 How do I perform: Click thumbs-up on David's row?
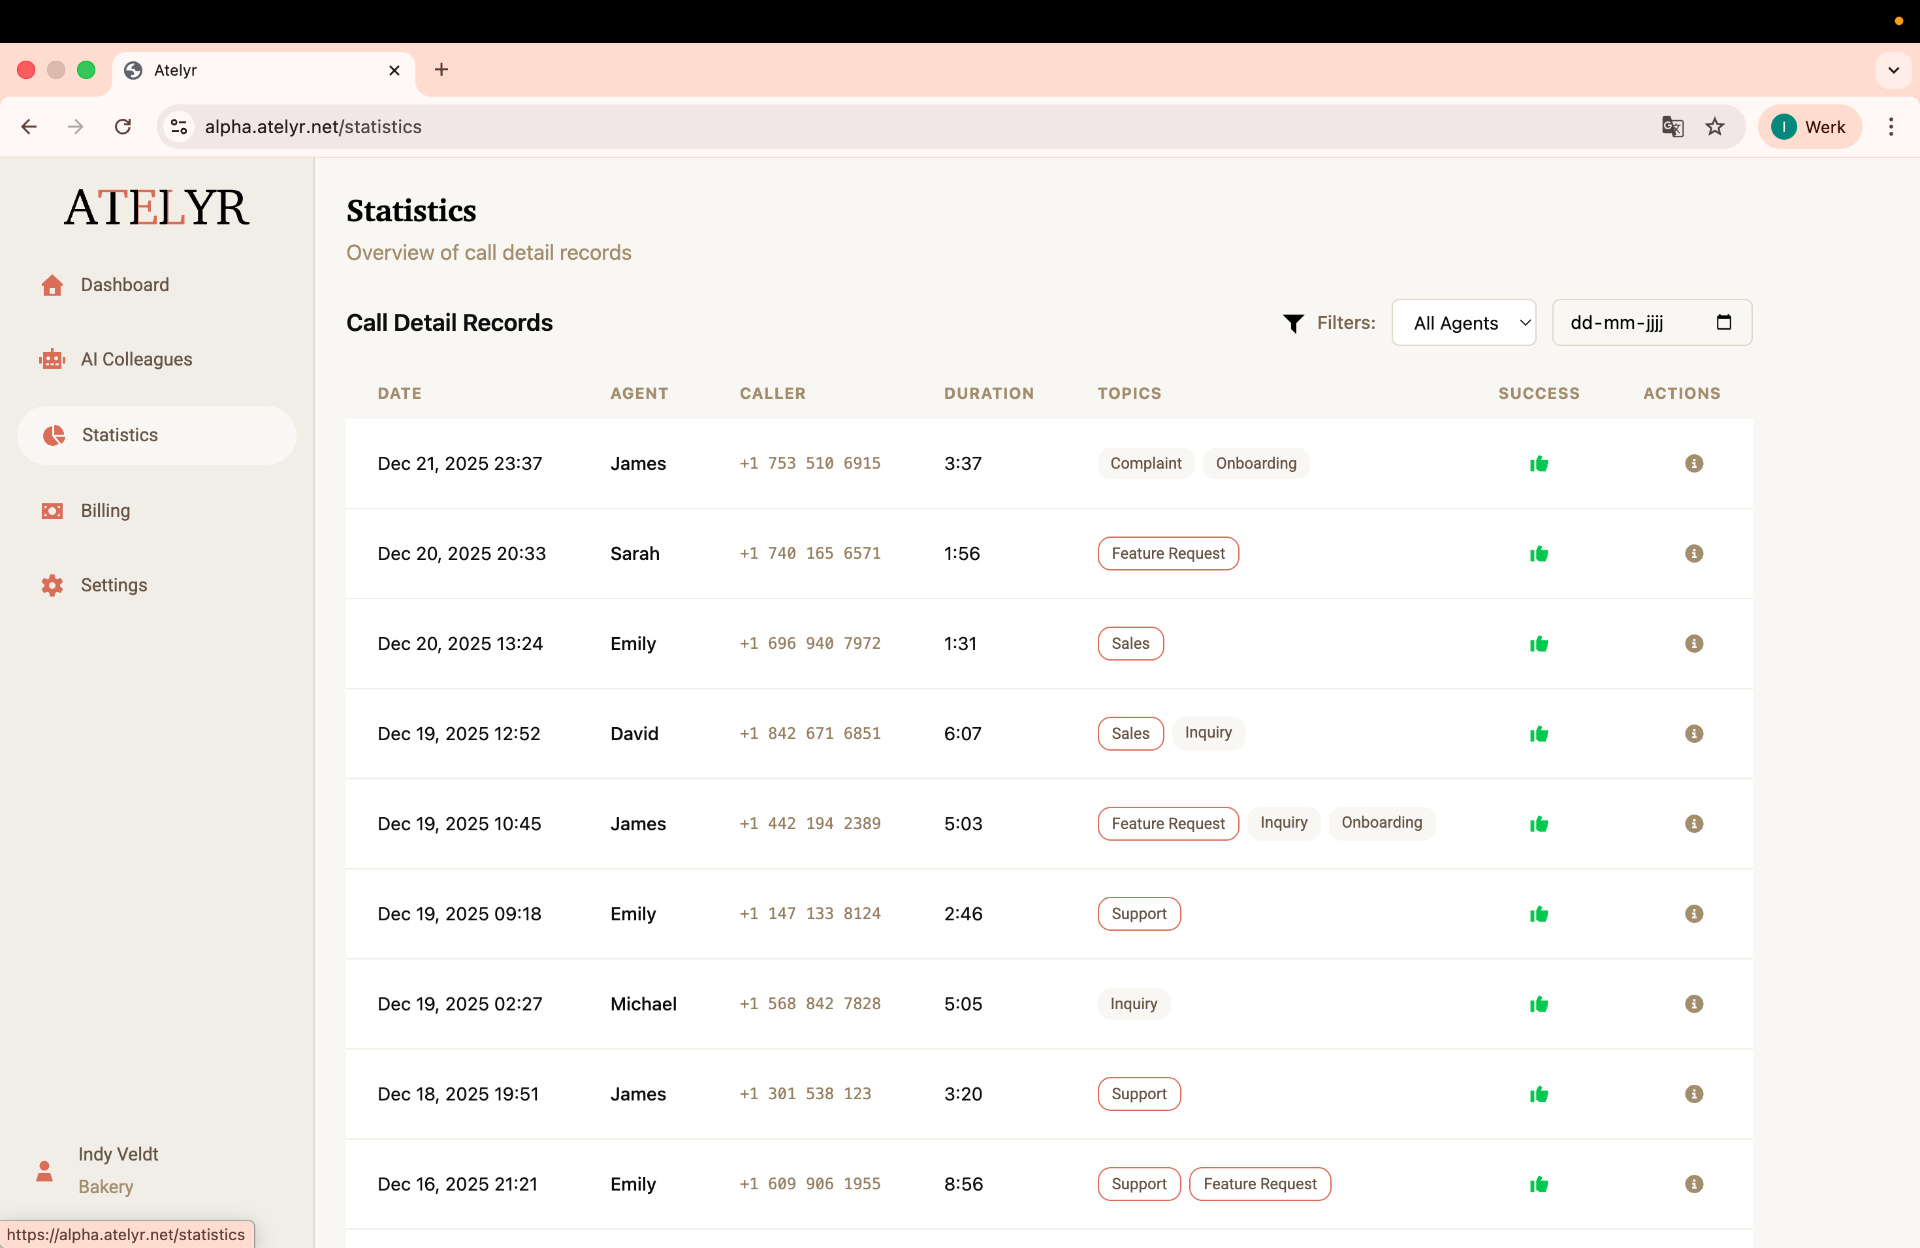point(1539,734)
